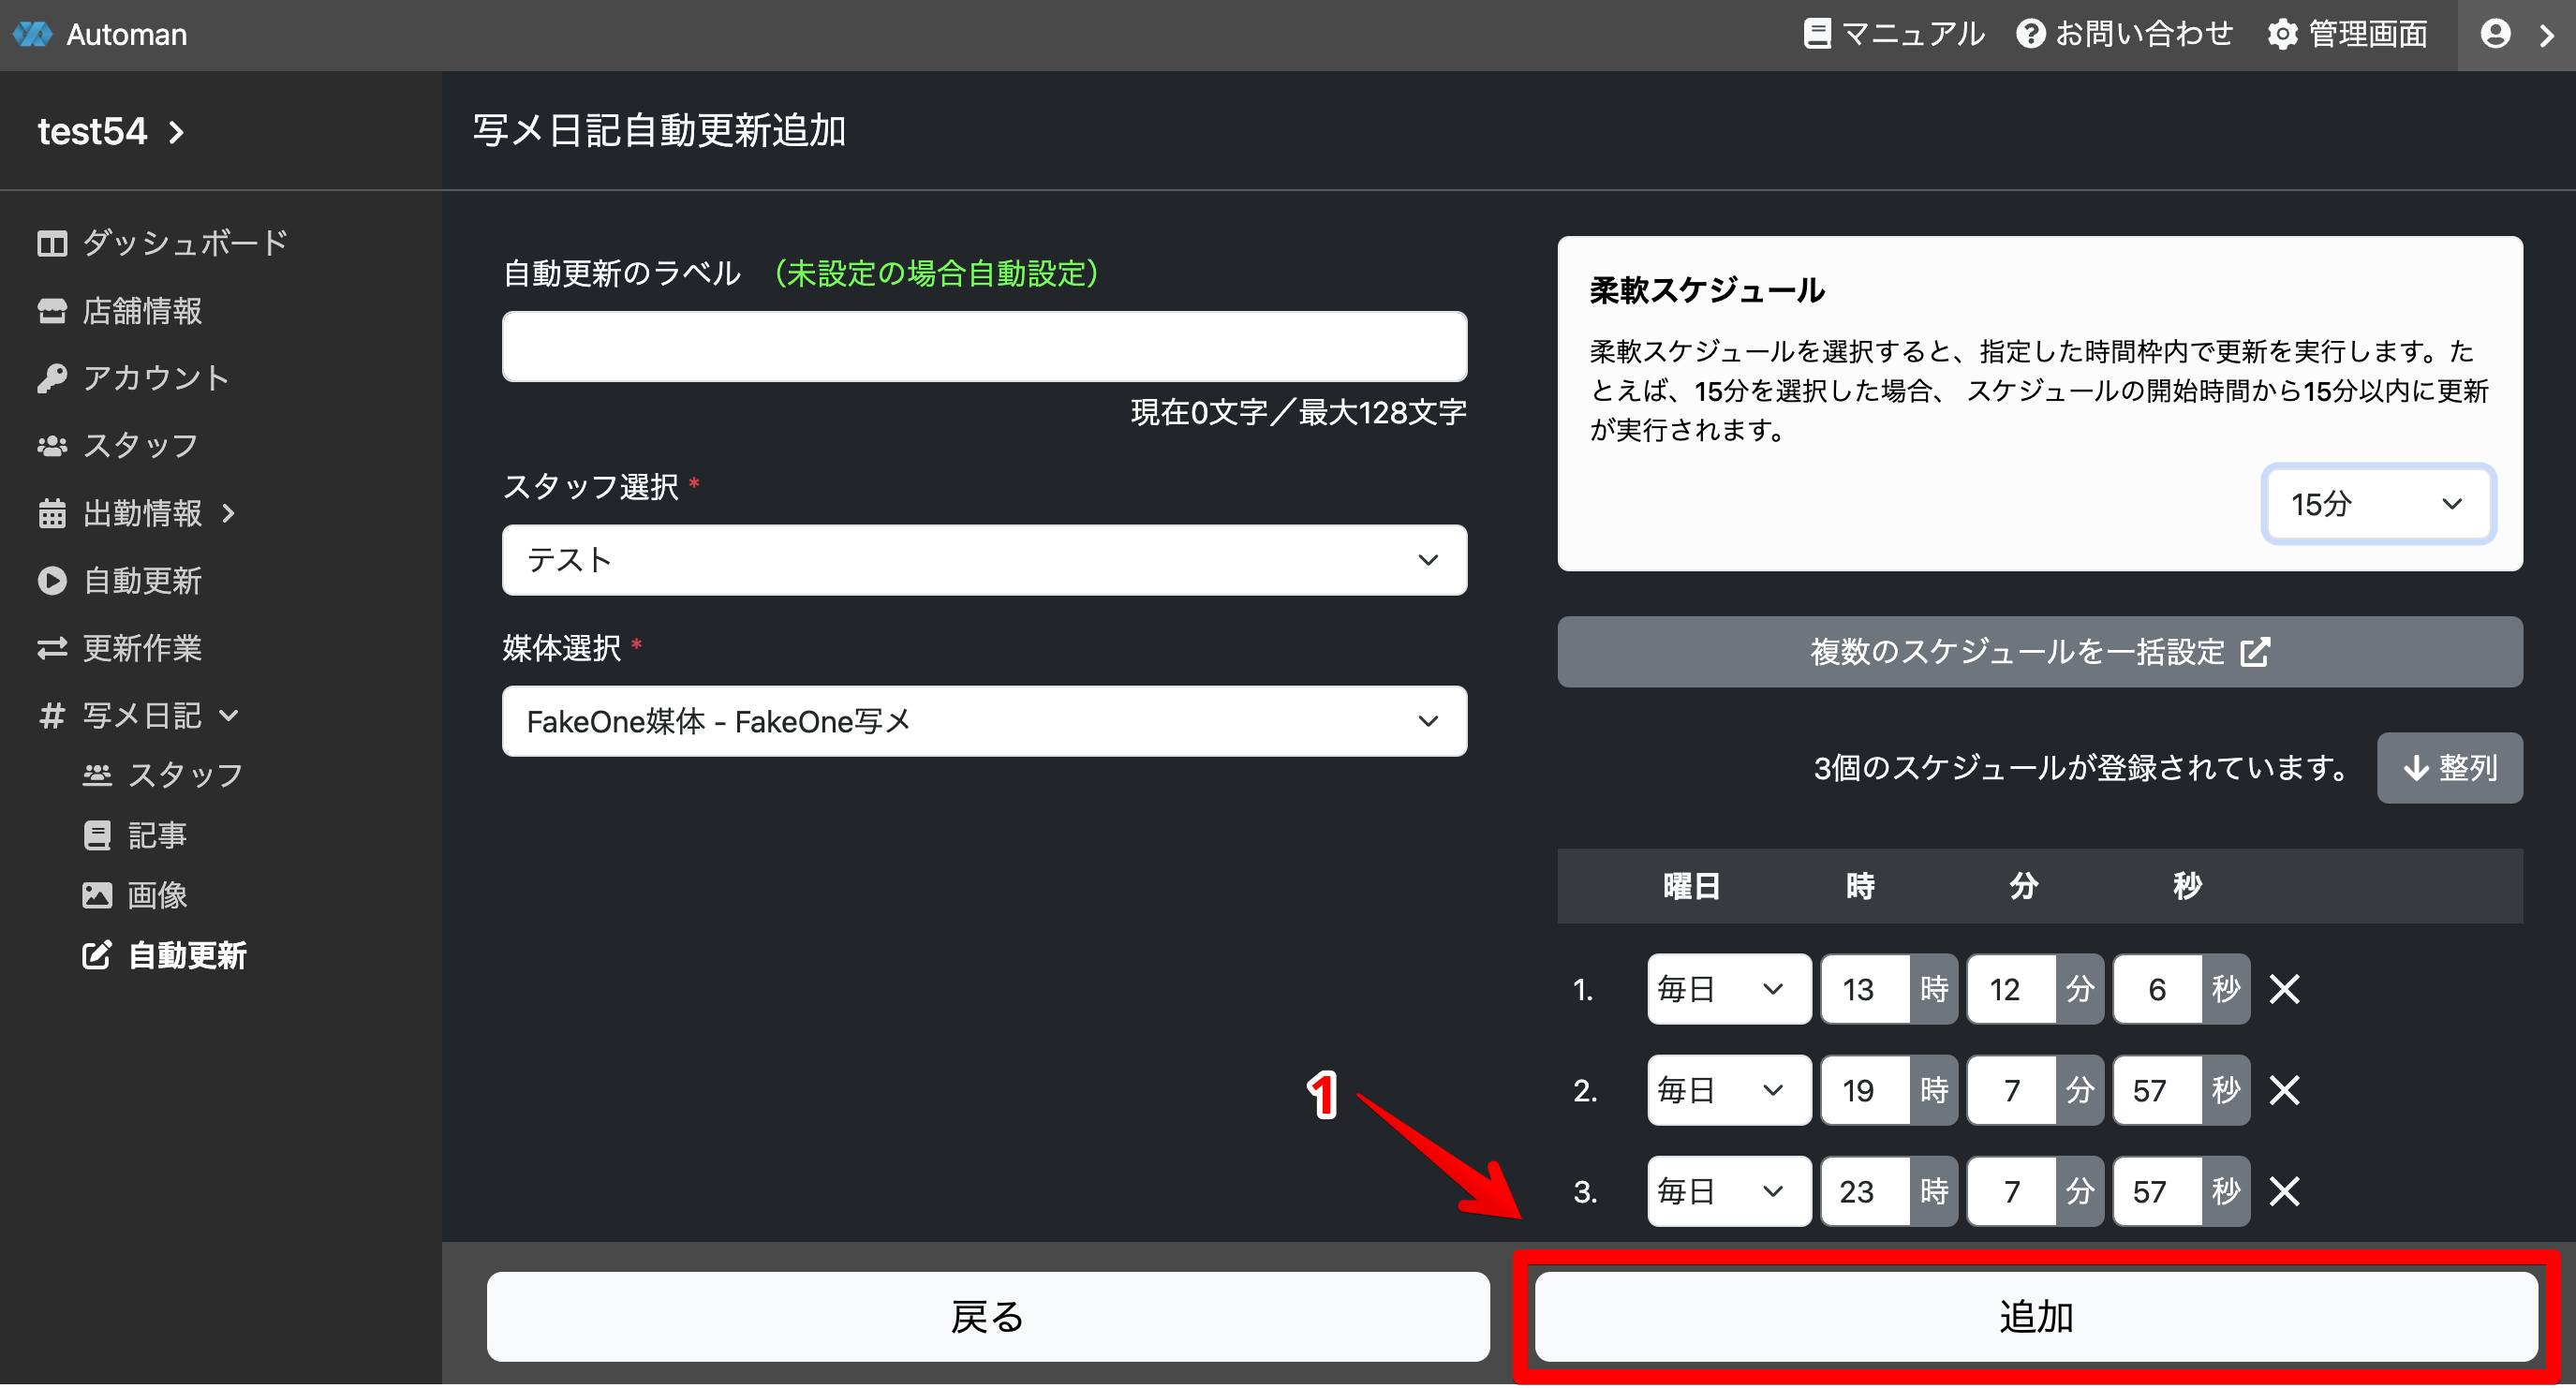
Task: Open ダッシュボード in sidebar
Action: tap(163, 243)
